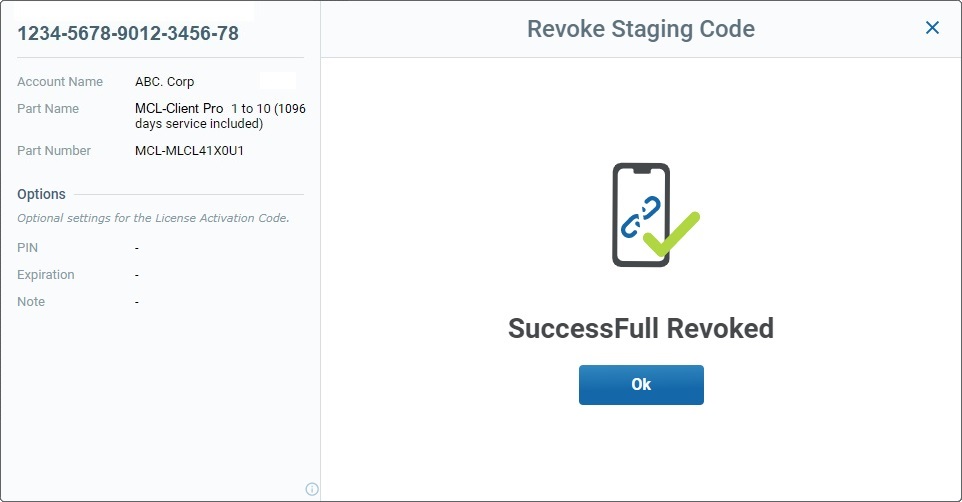Click the Ok button
Screen dimensions: 962x502
coord(641,385)
